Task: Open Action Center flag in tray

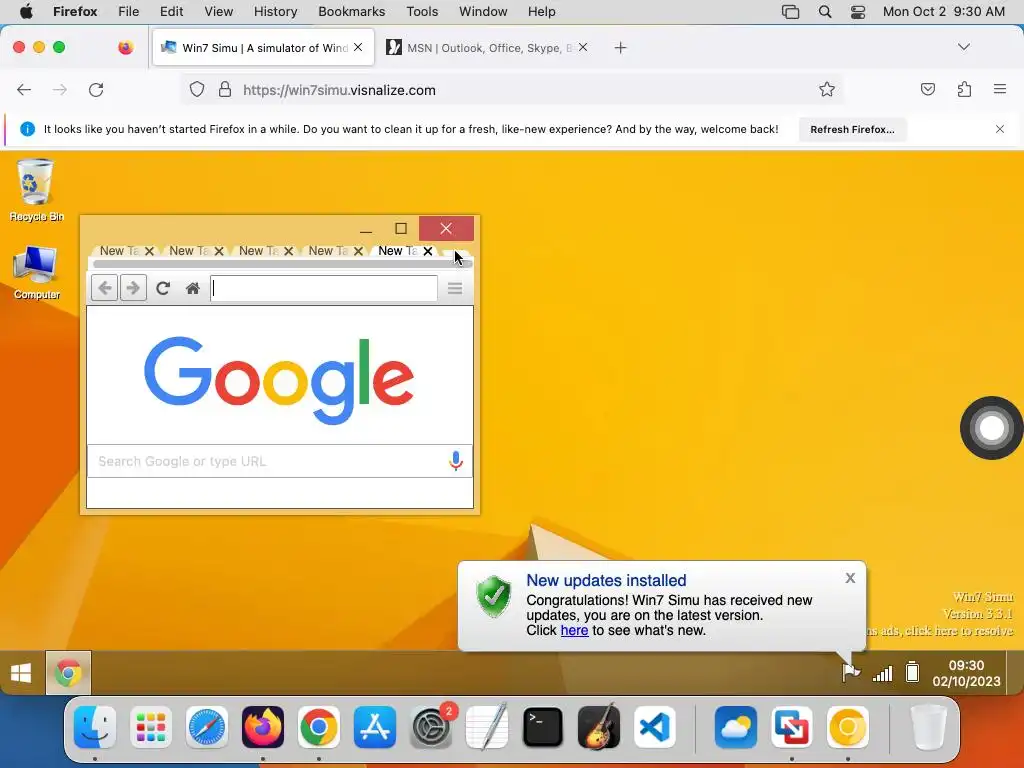Action: click(x=850, y=672)
